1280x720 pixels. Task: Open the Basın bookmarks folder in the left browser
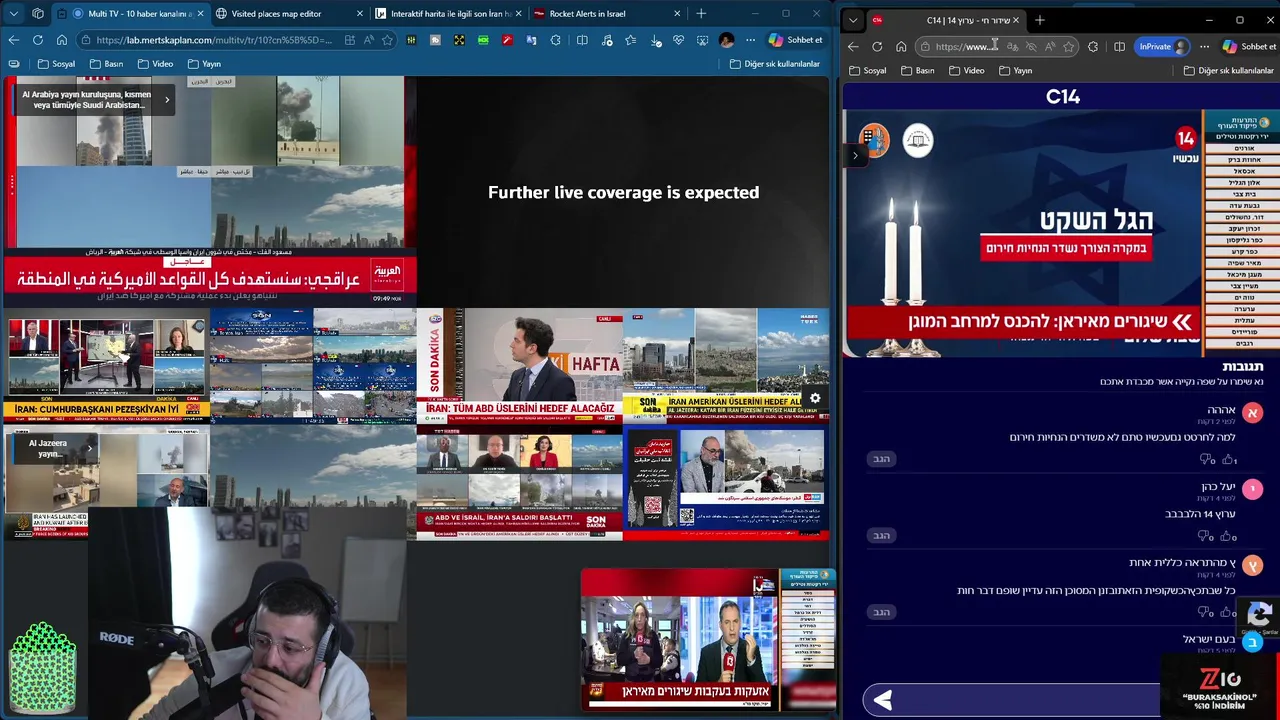click(106, 64)
